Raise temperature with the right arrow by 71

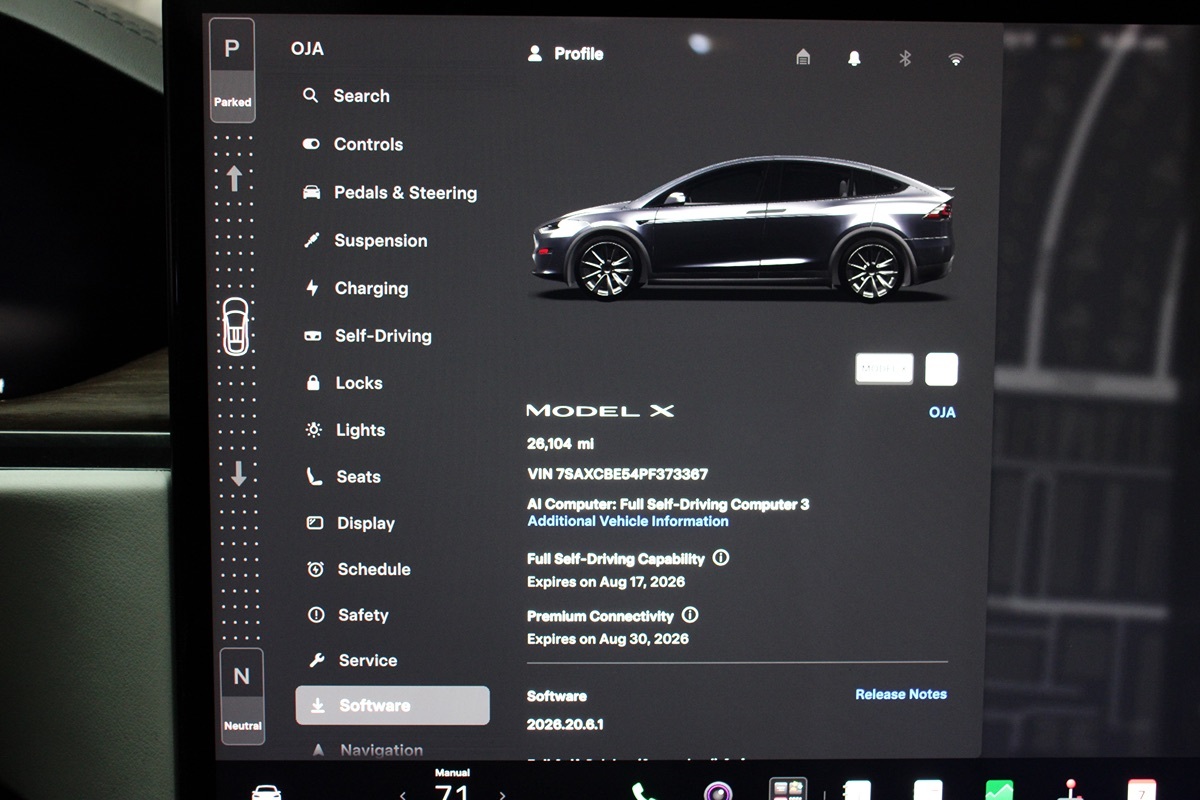pyautogui.click(x=501, y=794)
